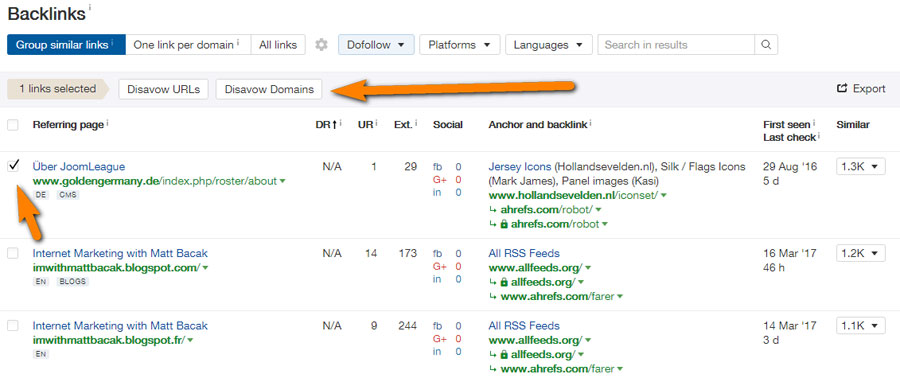Click info icon beside Anchor and backlink
This screenshot has width=900, height=378.
(591, 122)
